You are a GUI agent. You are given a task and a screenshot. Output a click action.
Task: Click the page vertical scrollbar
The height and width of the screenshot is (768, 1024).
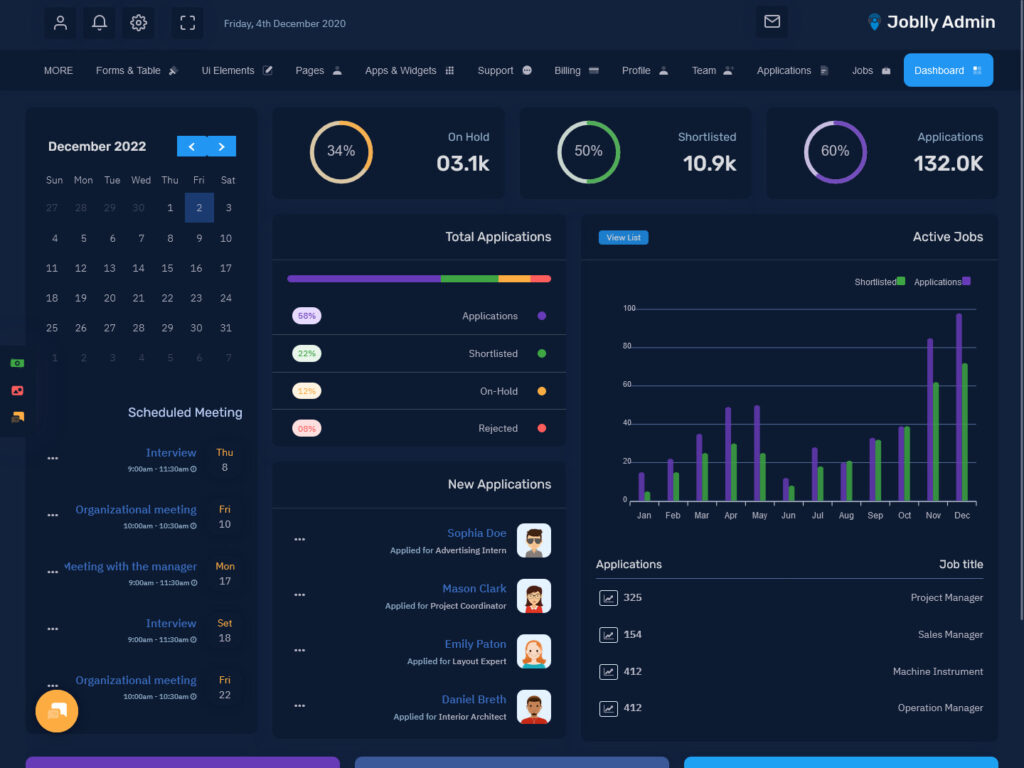1020,310
